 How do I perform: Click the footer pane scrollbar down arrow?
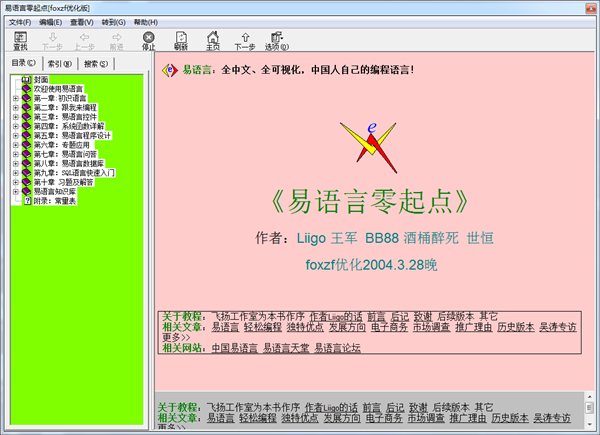pos(590,425)
